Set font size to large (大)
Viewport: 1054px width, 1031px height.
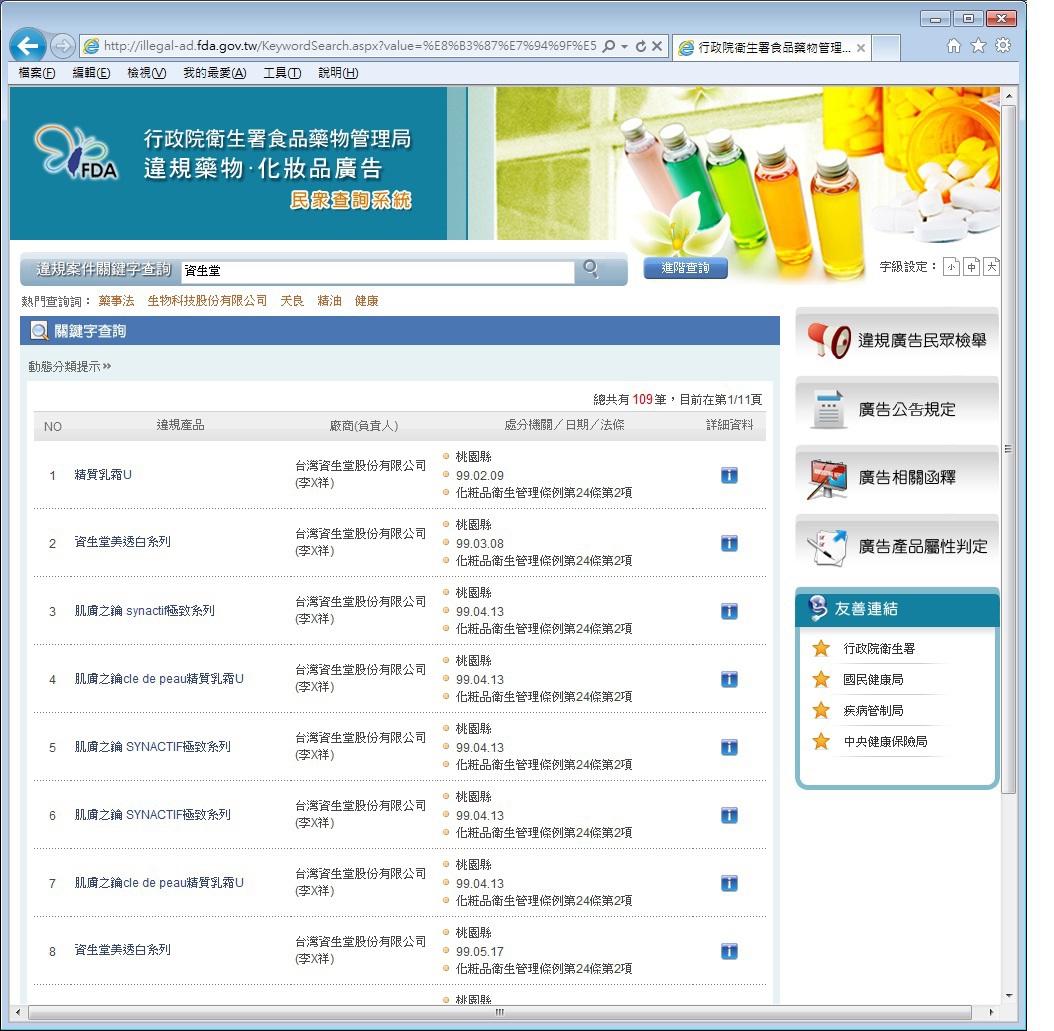[991, 267]
